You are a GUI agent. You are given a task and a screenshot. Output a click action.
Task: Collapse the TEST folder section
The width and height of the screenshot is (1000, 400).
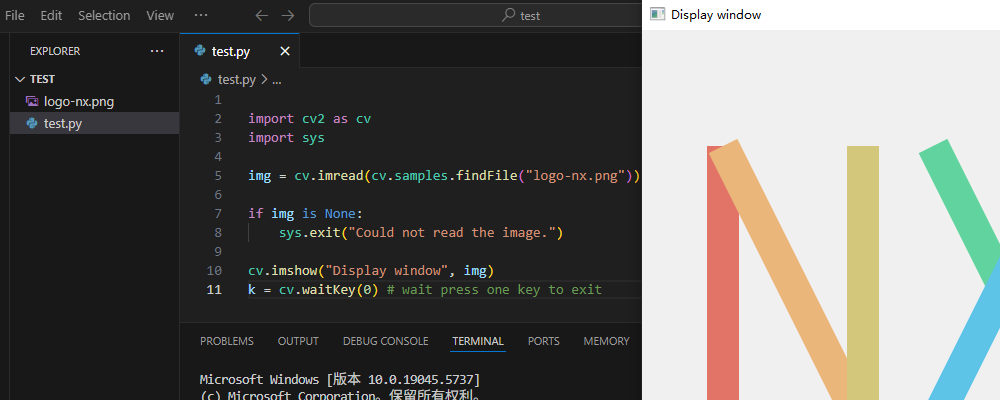(x=94, y=79)
